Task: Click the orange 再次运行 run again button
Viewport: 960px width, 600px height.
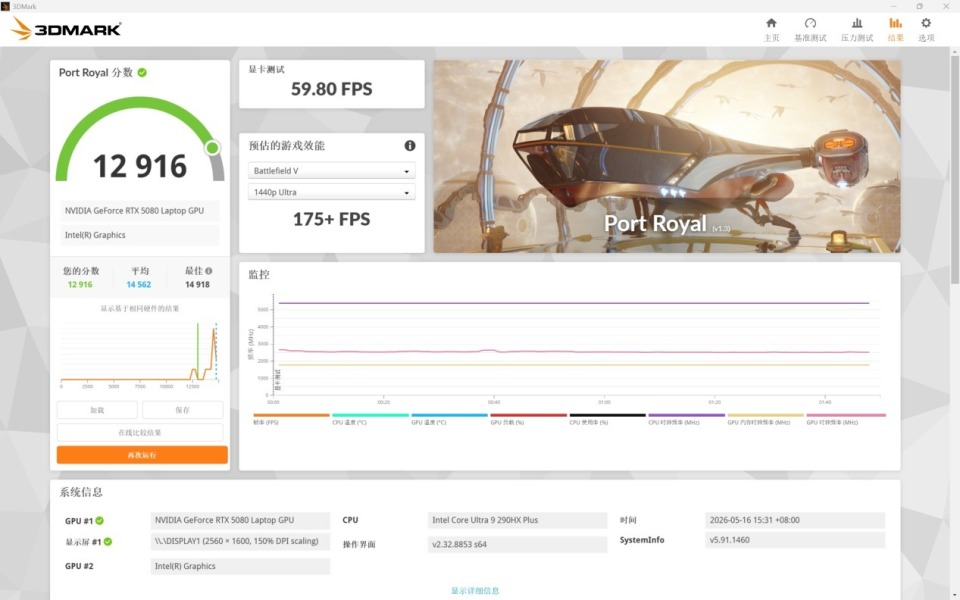Action: click(142, 455)
